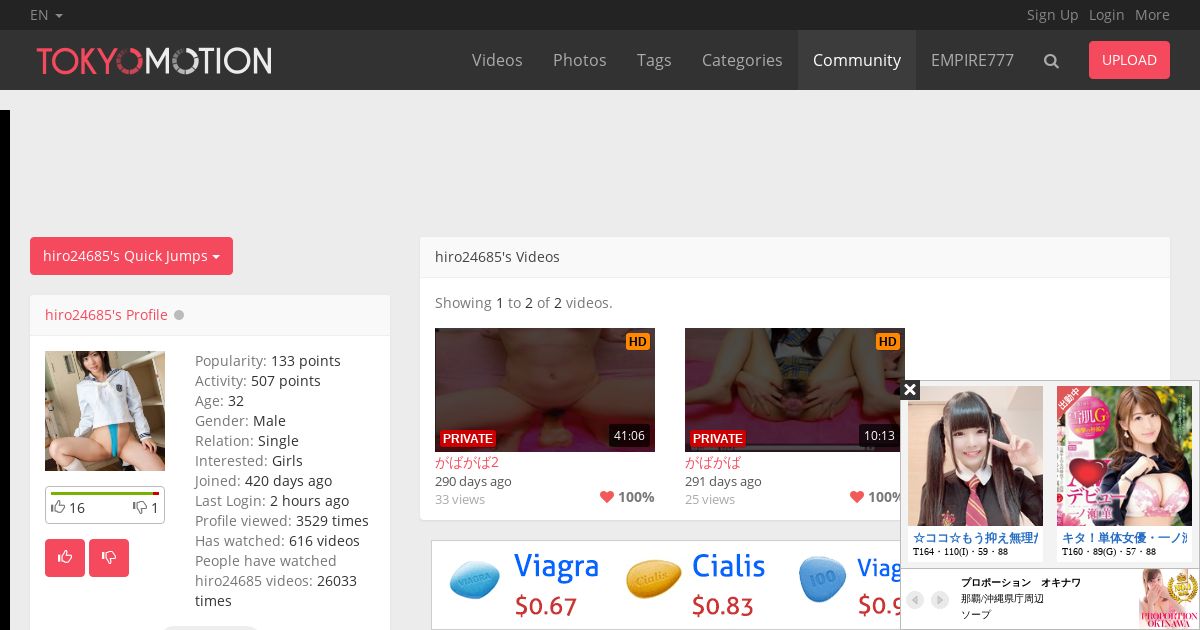Click the thumbs-up like button
Image resolution: width=1200 pixels, height=630 pixels.
[x=65, y=558]
